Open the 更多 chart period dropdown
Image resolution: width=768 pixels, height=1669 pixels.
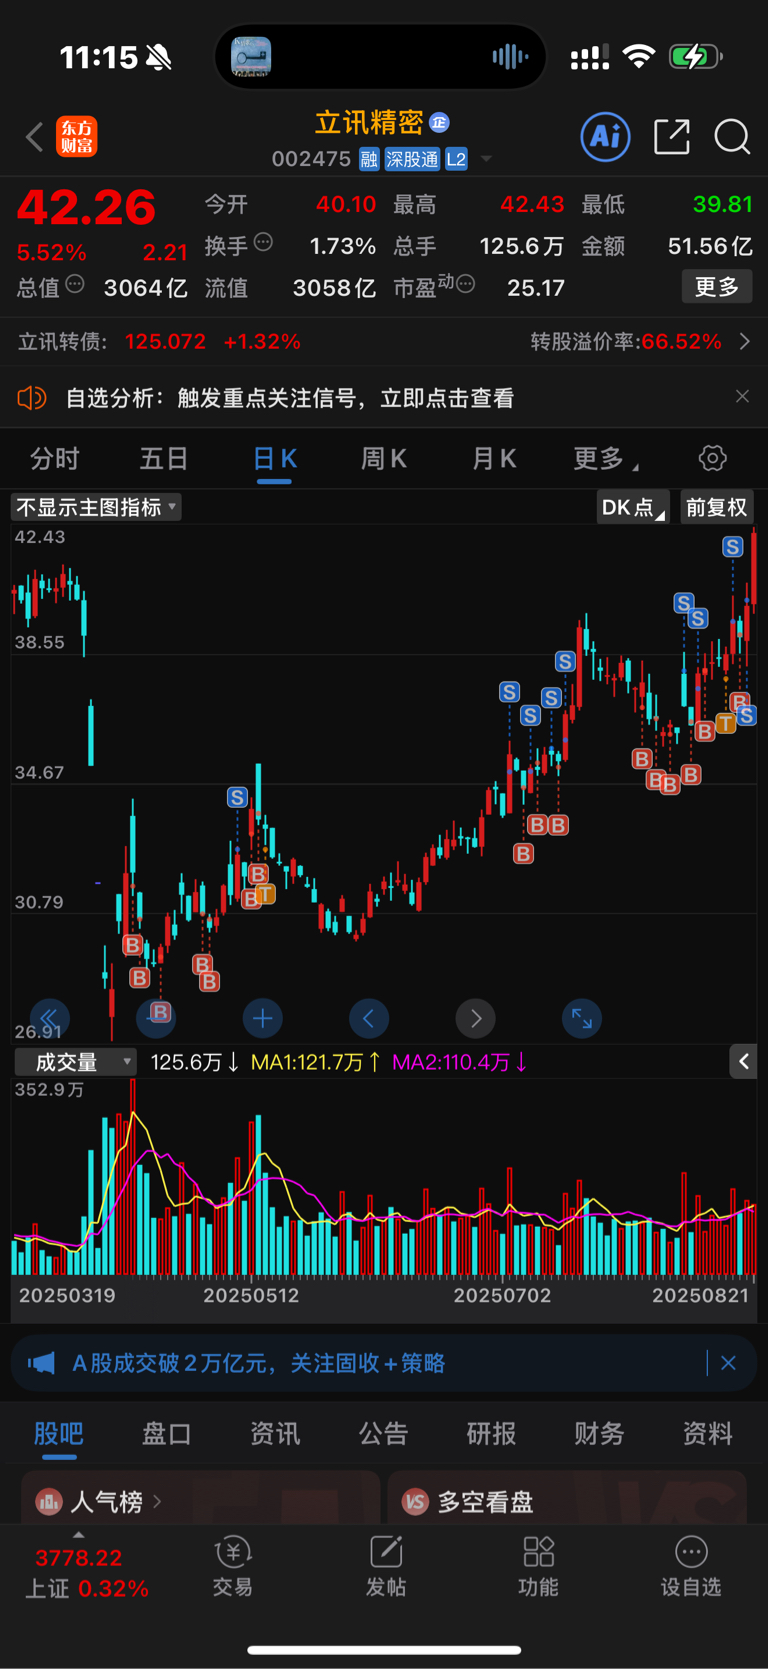point(606,459)
